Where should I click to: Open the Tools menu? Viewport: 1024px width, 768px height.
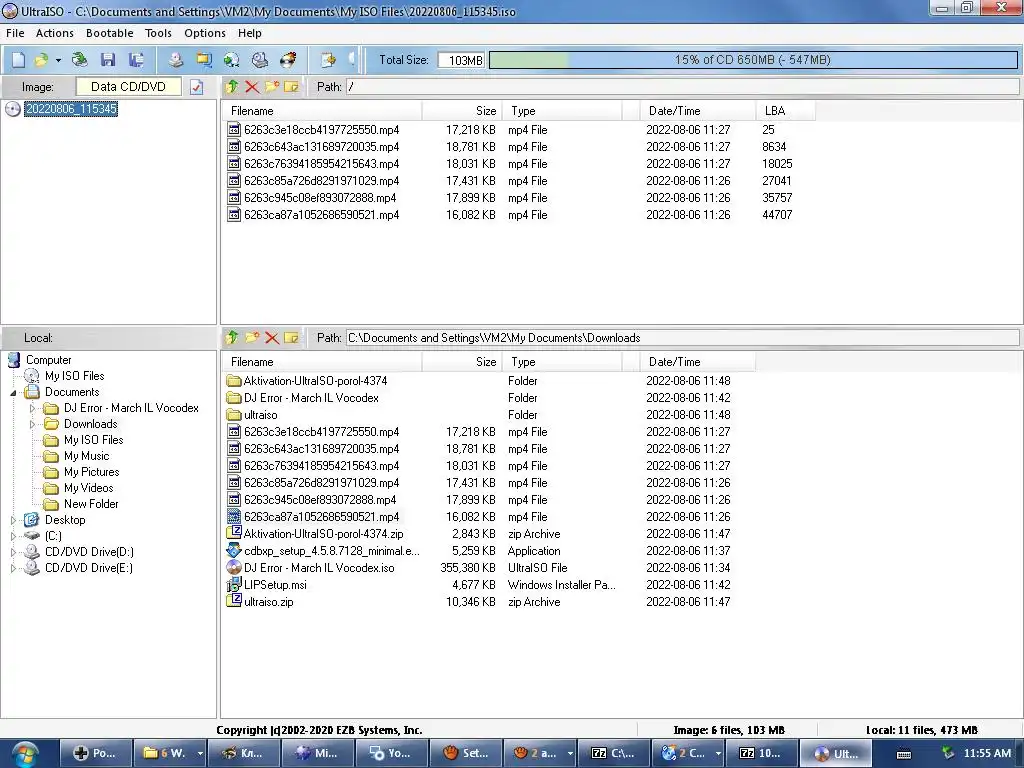(158, 33)
